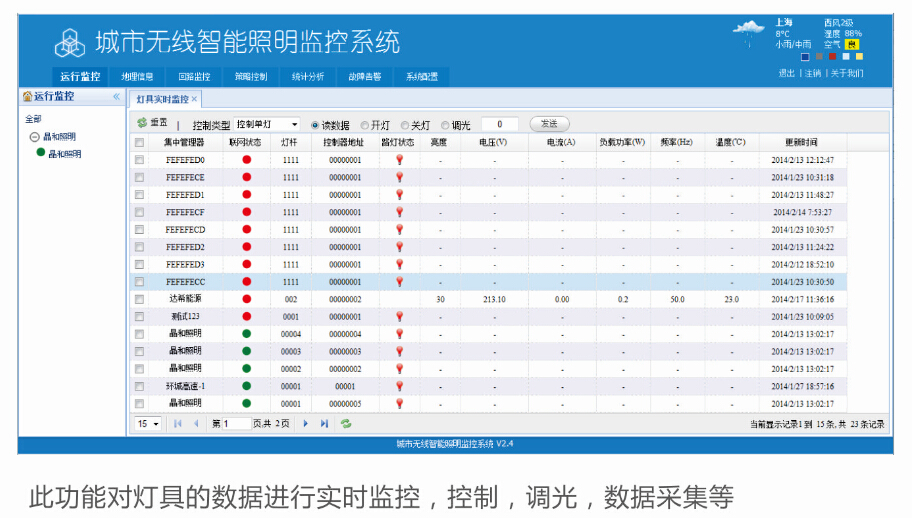Image resolution: width=912 pixels, height=518 pixels.
Task: Select the 关灯 radio button
Action: coord(405,125)
